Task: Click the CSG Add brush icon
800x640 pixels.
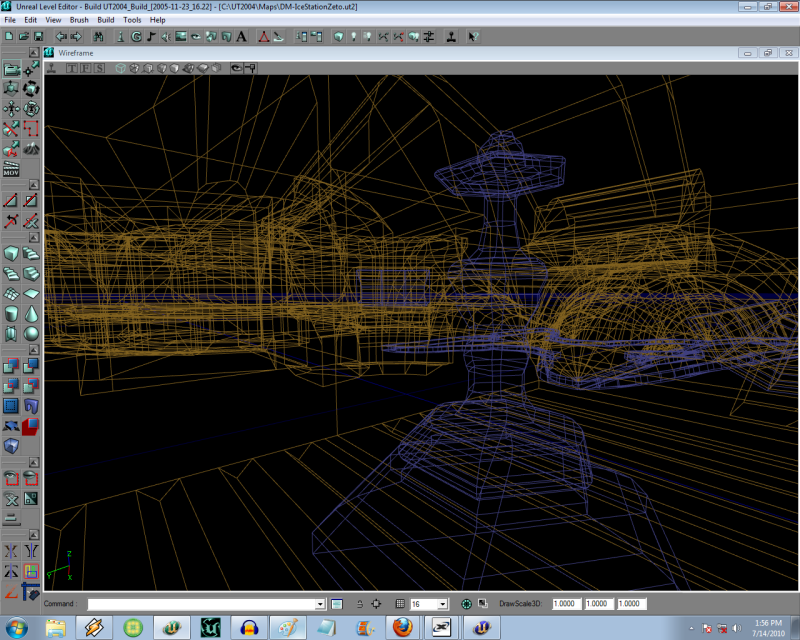Action: [11, 365]
